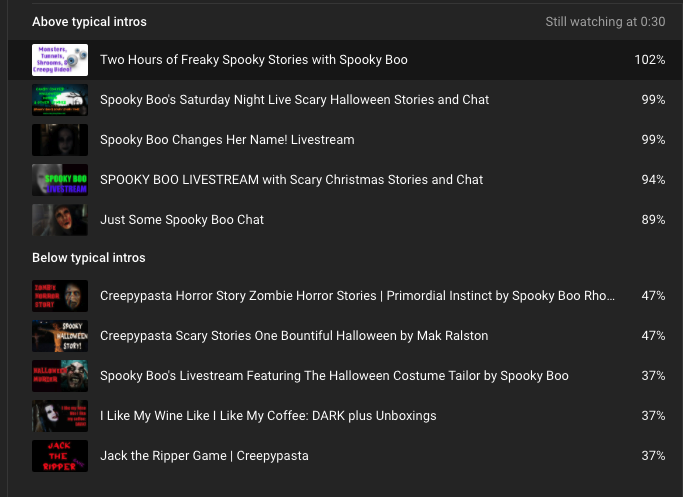Open the Dark plus Unboxings video thumbnail
Viewport: 683px width, 497px height.
coord(60,416)
